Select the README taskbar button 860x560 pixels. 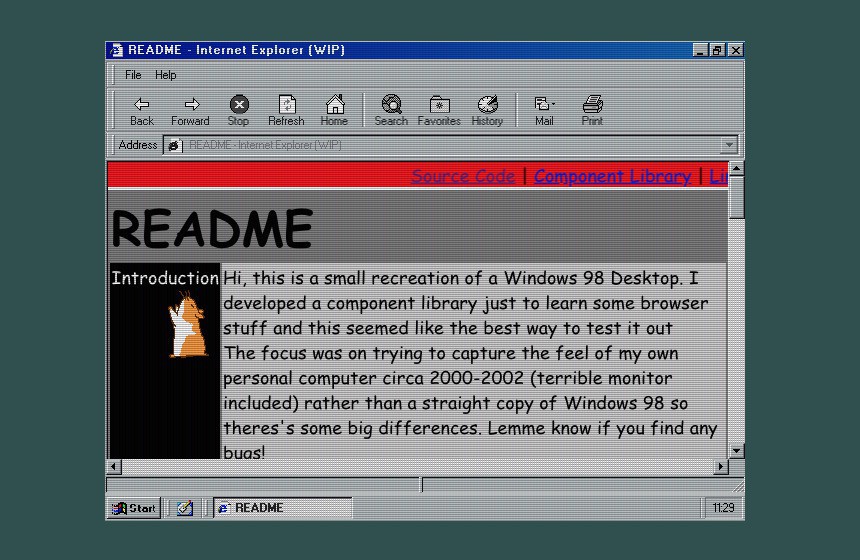pos(282,508)
